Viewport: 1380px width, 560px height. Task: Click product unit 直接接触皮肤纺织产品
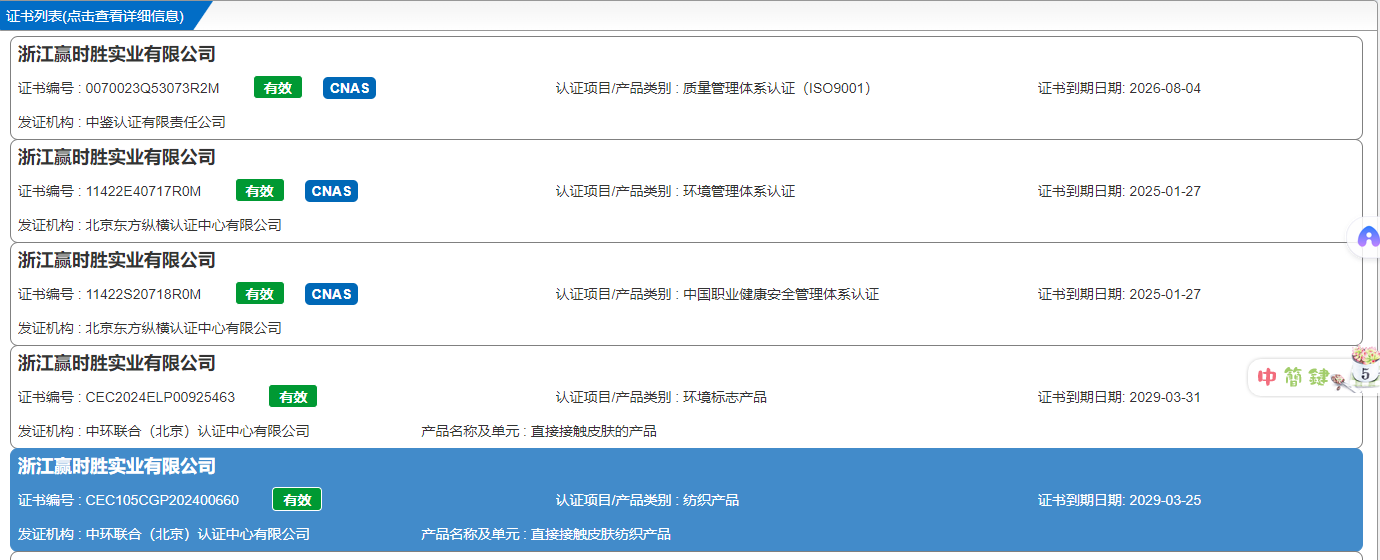pos(600,534)
